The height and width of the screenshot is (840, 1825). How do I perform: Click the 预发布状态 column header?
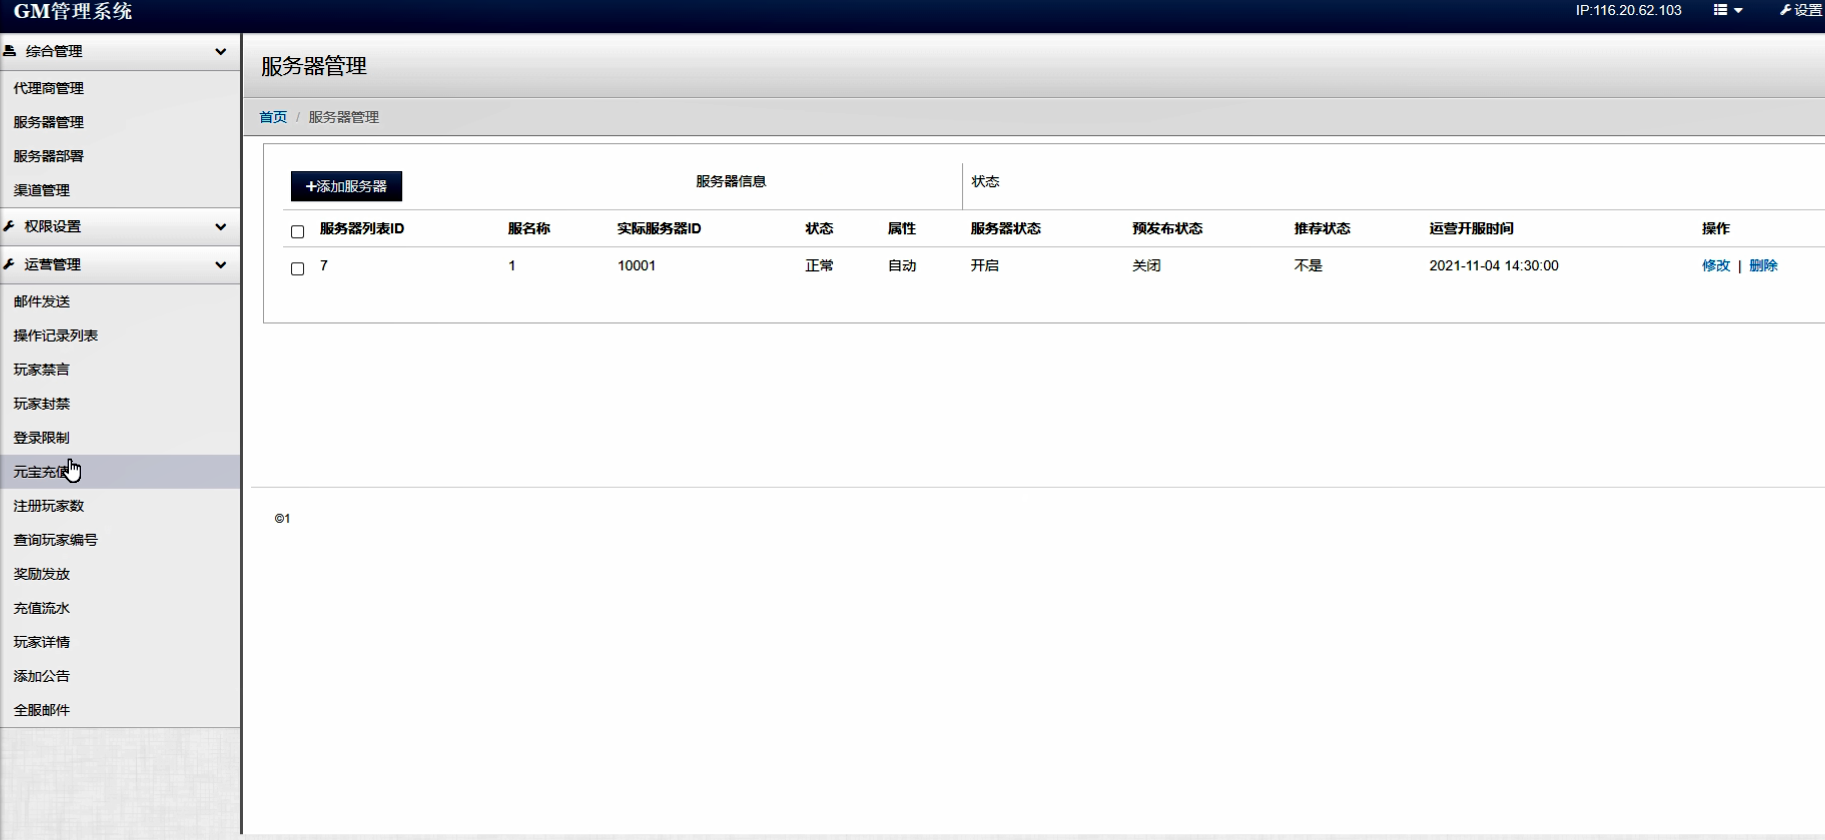pyautogui.click(x=1167, y=228)
